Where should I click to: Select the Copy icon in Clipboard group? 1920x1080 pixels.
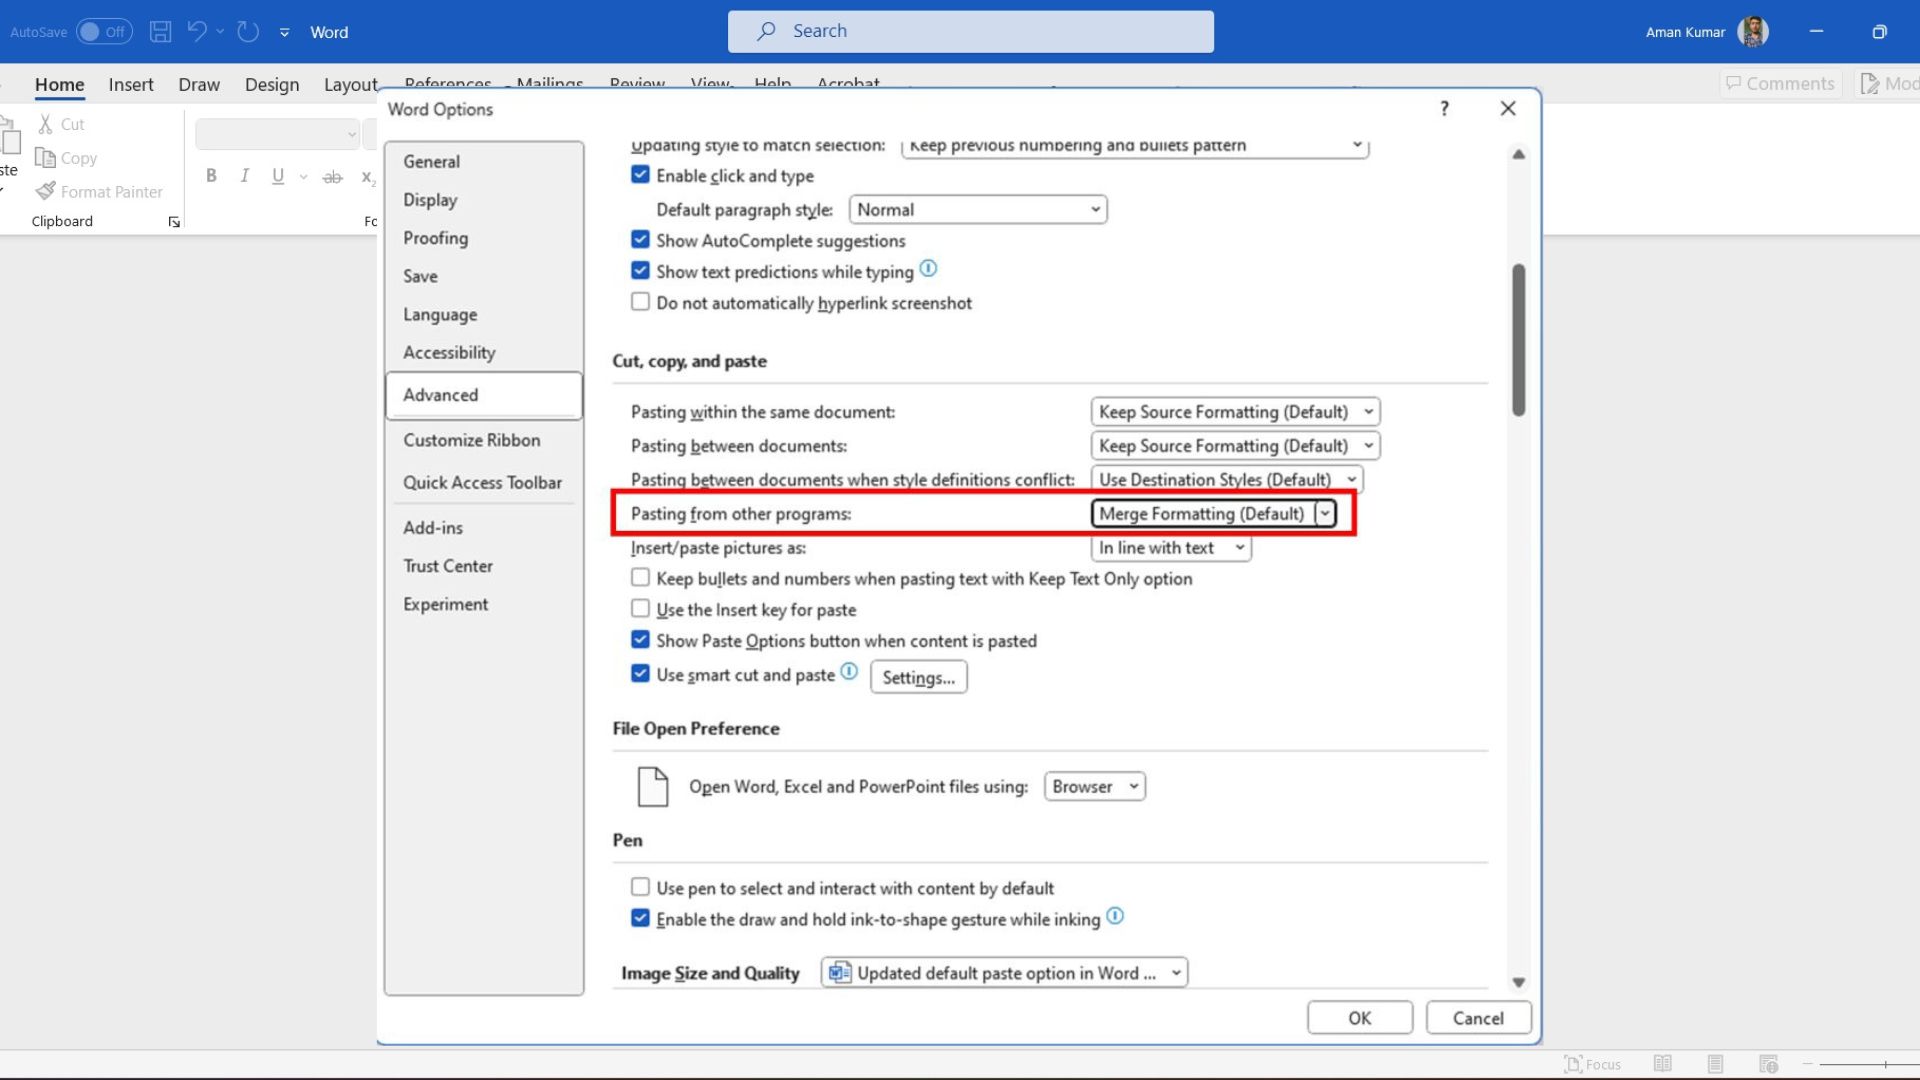click(47, 157)
